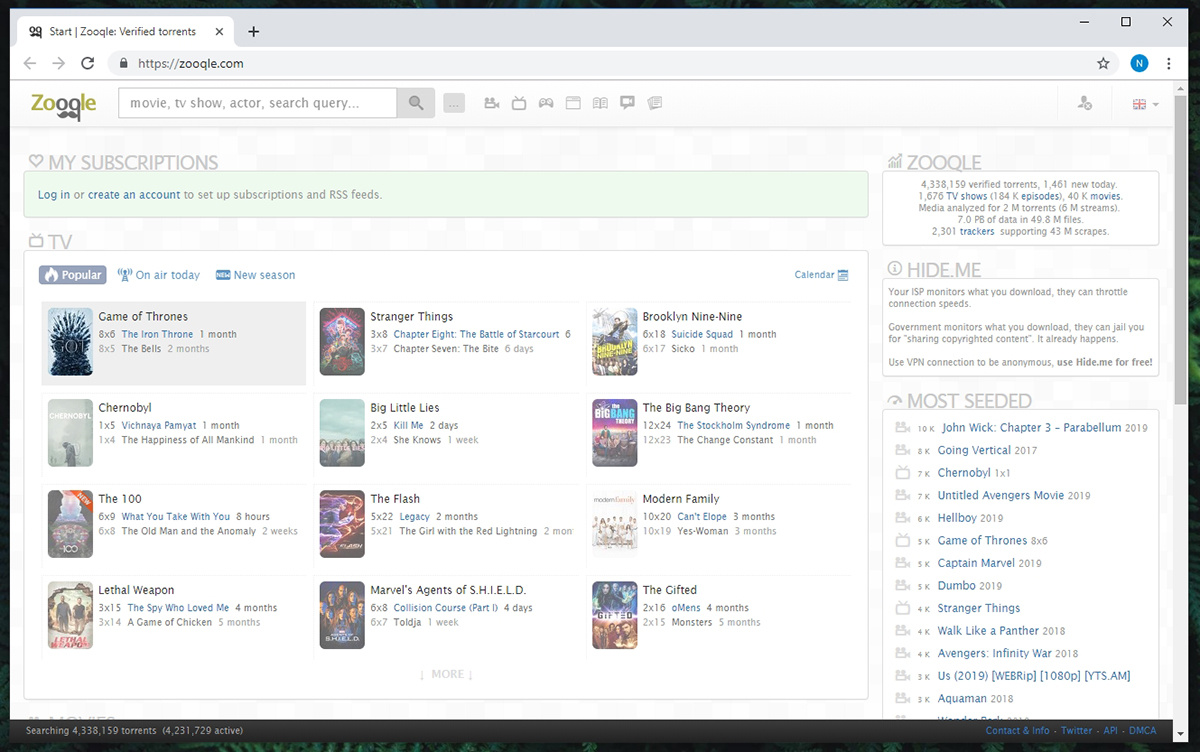Click The Flash poster thumbnail
Viewport: 1200px width, 752px height.
tap(342, 524)
